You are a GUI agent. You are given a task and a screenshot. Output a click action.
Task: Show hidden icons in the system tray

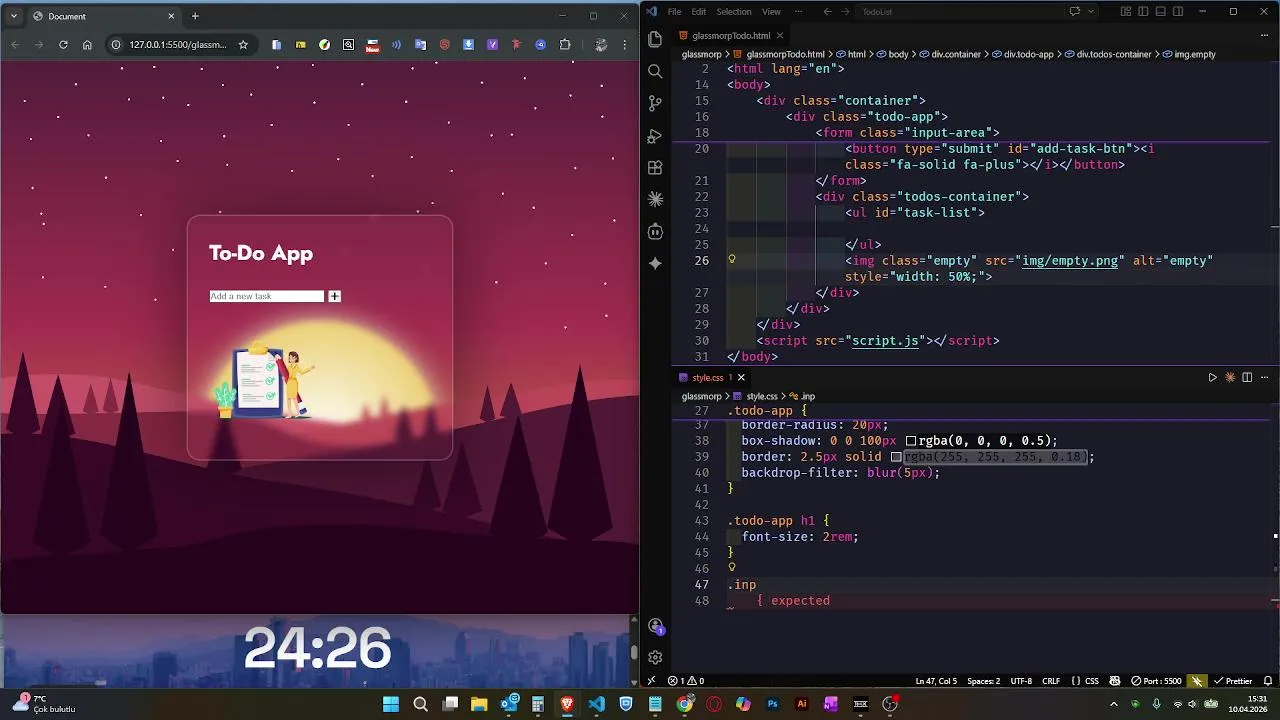[1113, 704]
